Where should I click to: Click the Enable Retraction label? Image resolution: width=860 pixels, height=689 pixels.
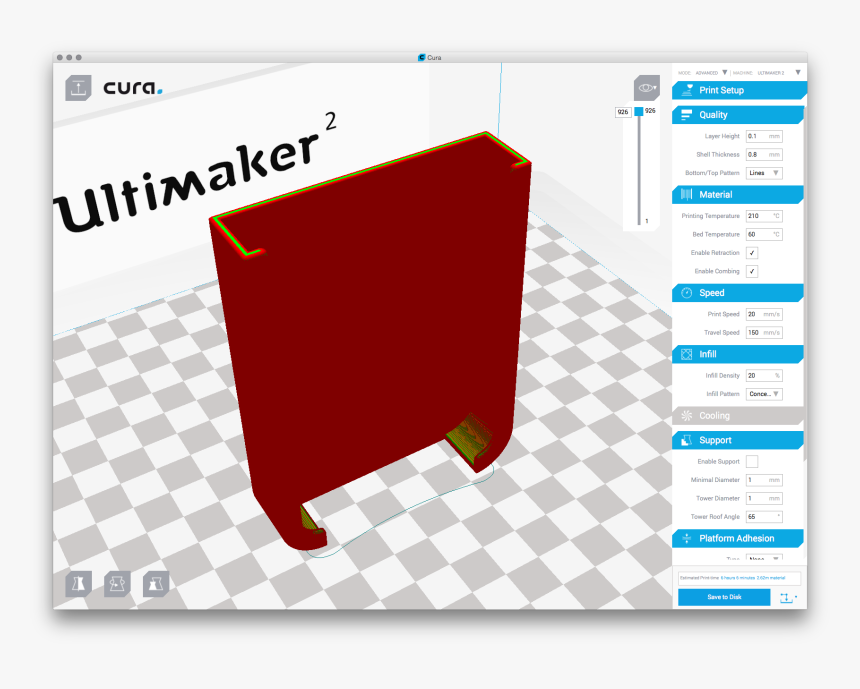pos(715,253)
